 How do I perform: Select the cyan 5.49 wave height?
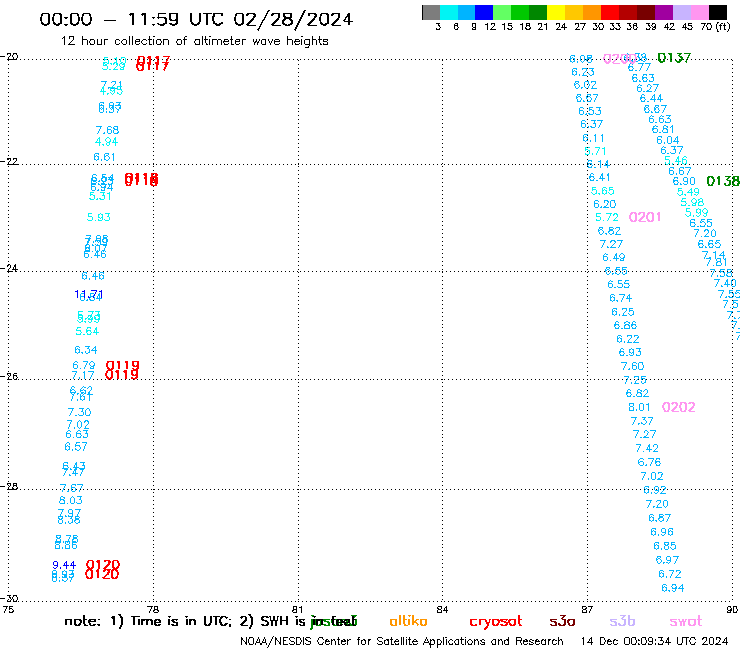coord(688,192)
